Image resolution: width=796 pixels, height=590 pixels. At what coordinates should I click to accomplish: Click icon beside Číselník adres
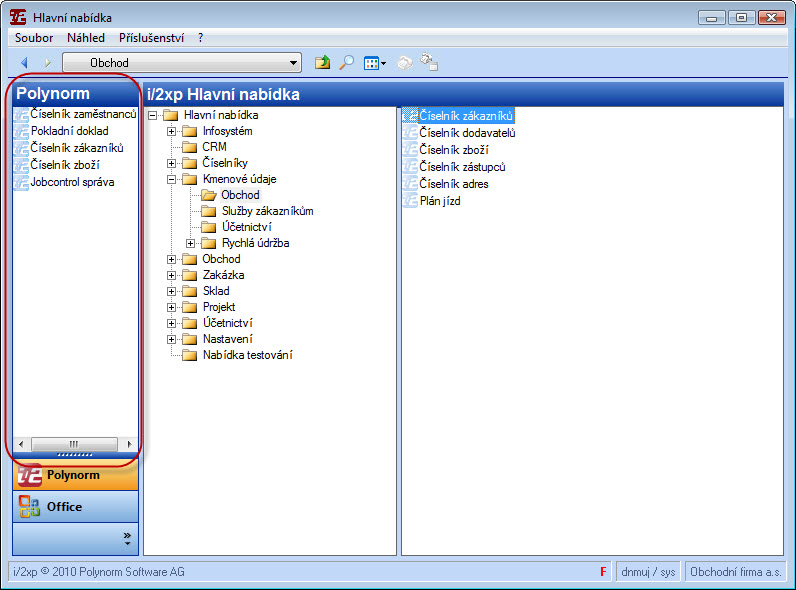point(410,184)
